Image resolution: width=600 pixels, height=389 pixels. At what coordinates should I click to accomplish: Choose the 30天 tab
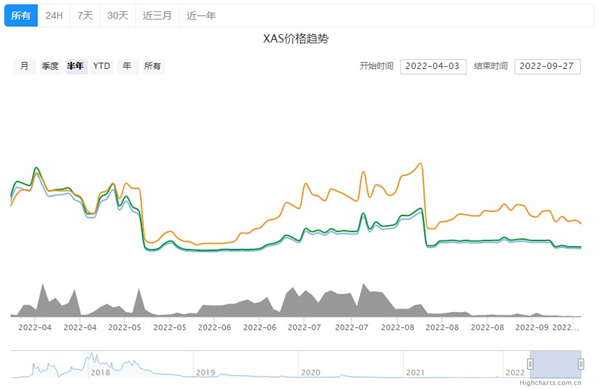click(118, 15)
